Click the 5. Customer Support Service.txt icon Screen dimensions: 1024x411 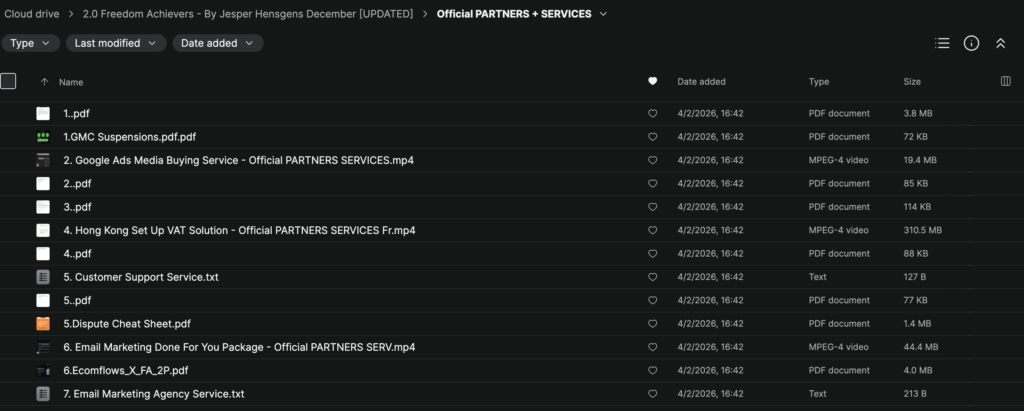[43, 277]
